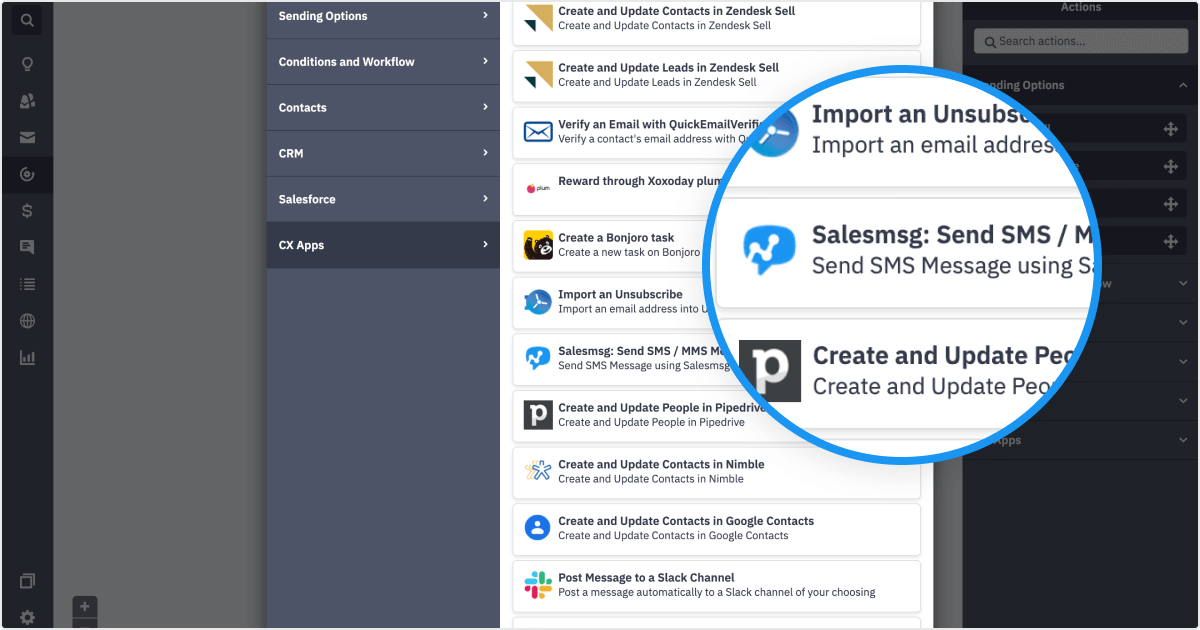The height and width of the screenshot is (630, 1200).
Task: Go to Campaigns envelope icon in sidebar
Action: click(x=27, y=138)
